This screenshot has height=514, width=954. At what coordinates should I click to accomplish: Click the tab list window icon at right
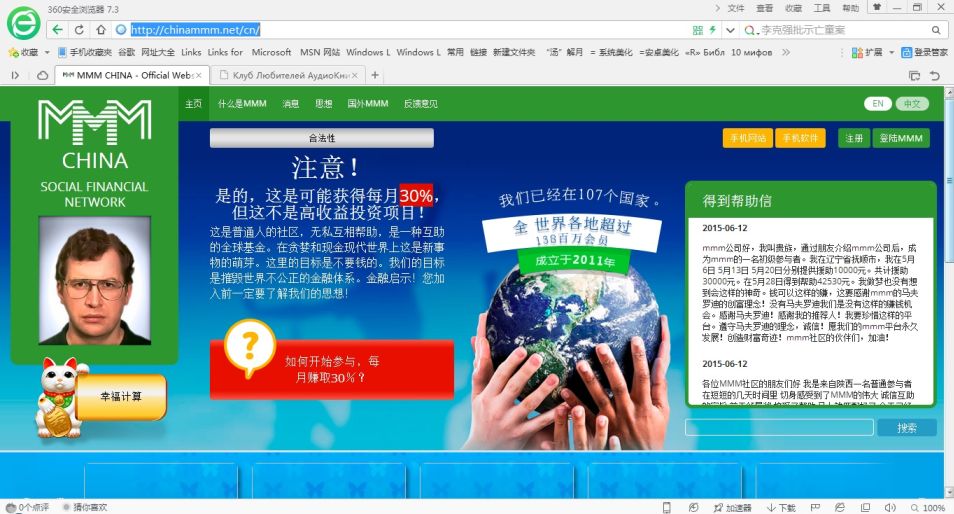914,75
